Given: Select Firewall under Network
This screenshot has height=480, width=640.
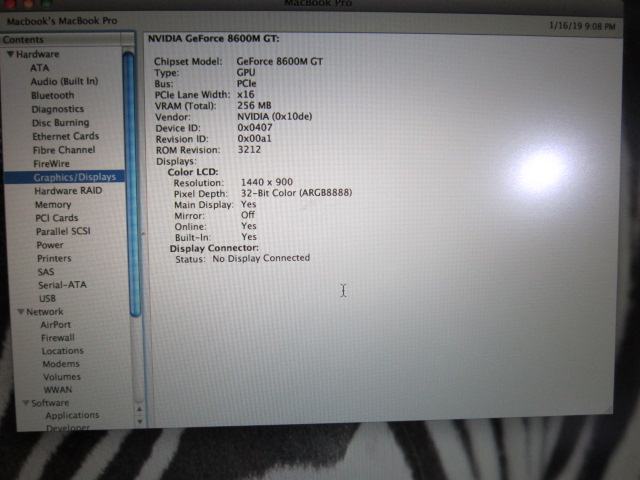Looking at the screenshot, I should (58, 338).
